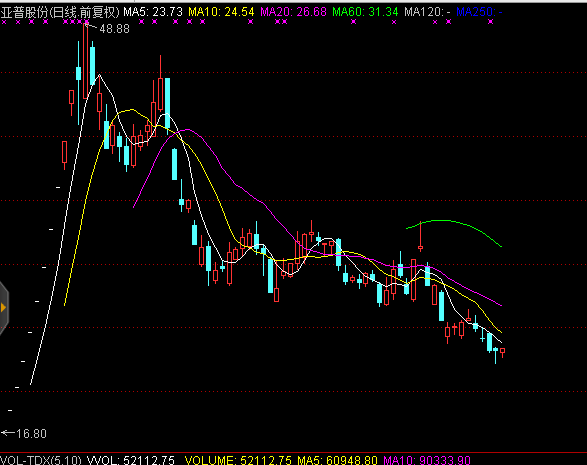
Task: Click the rightmost magenta cross marker
Action: point(490,22)
